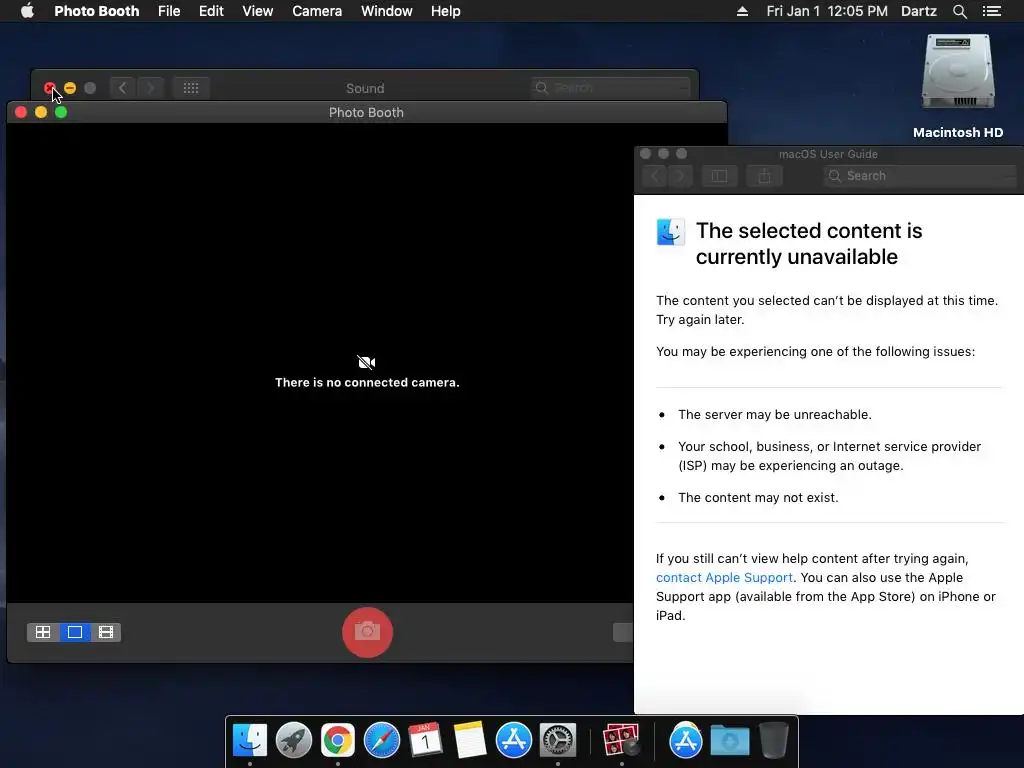Open Spotlight search icon

(x=959, y=11)
